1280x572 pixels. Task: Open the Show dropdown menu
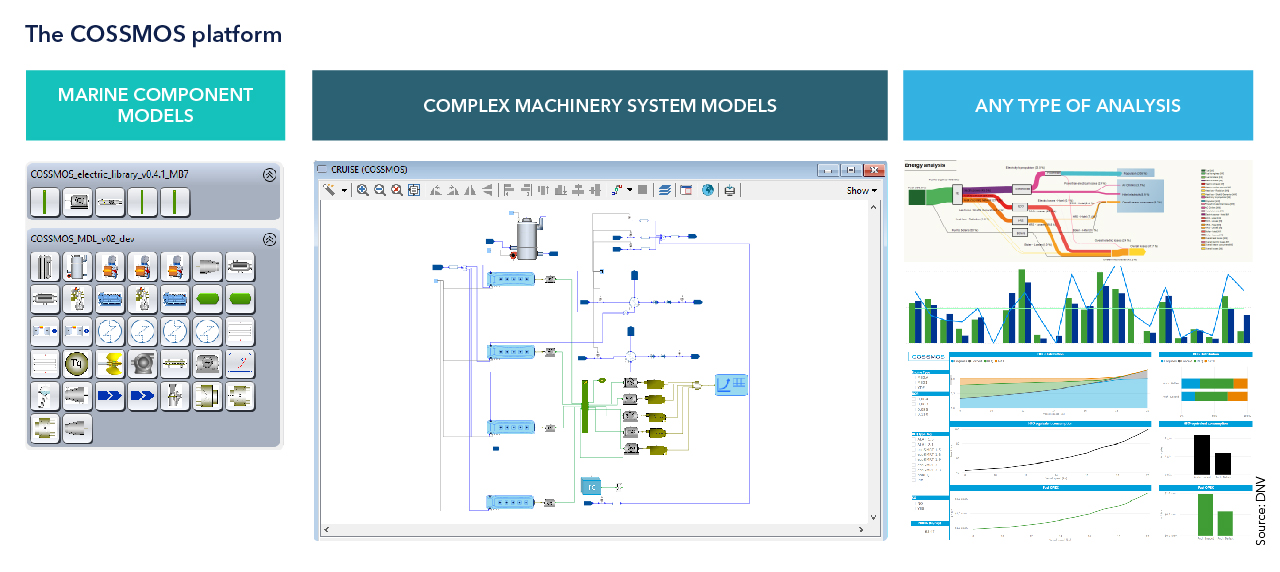[x=861, y=190]
